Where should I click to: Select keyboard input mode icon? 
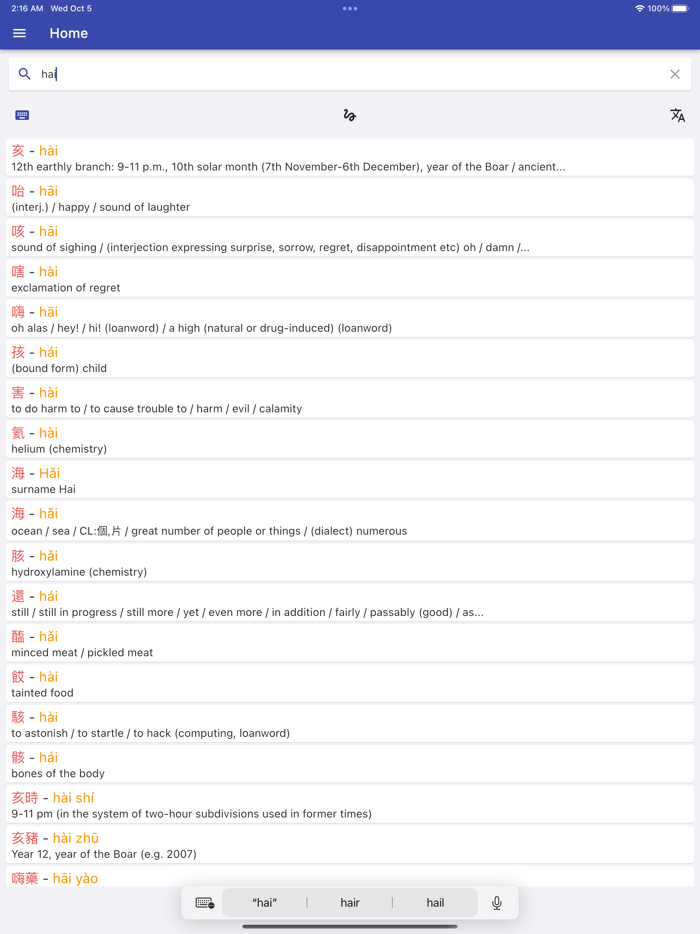22,115
